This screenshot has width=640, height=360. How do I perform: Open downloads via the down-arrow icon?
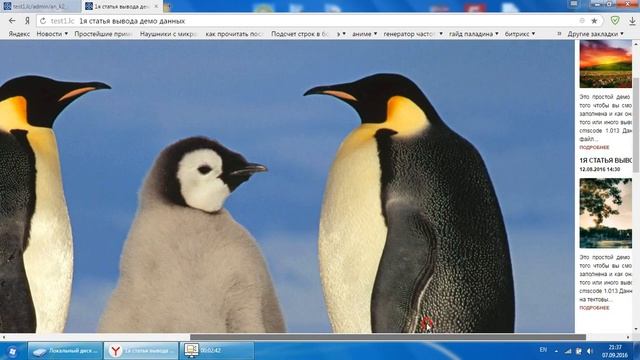(x=632, y=20)
